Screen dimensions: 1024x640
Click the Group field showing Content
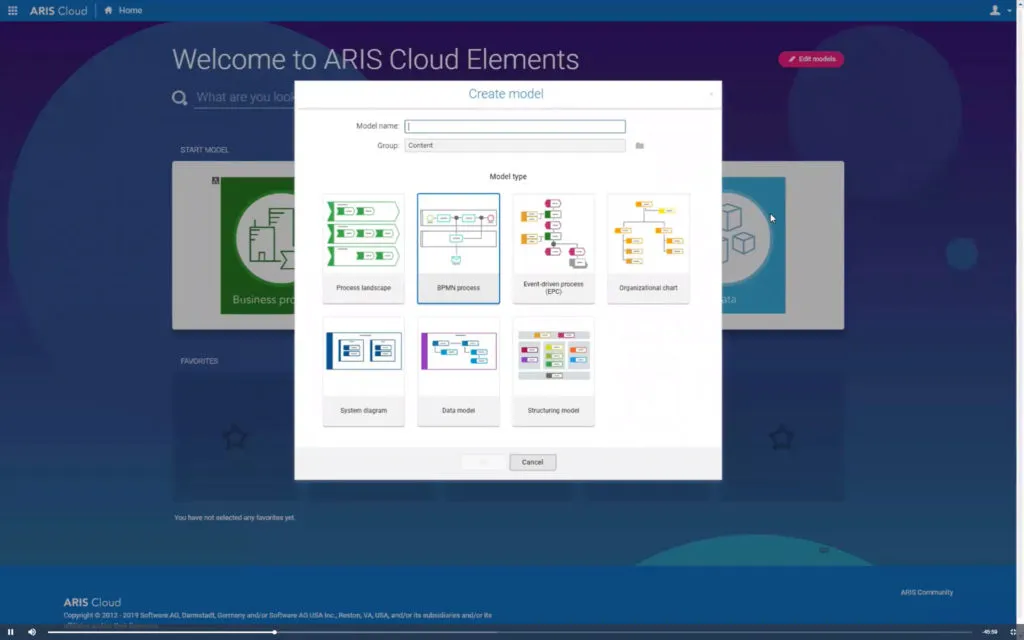coord(515,146)
